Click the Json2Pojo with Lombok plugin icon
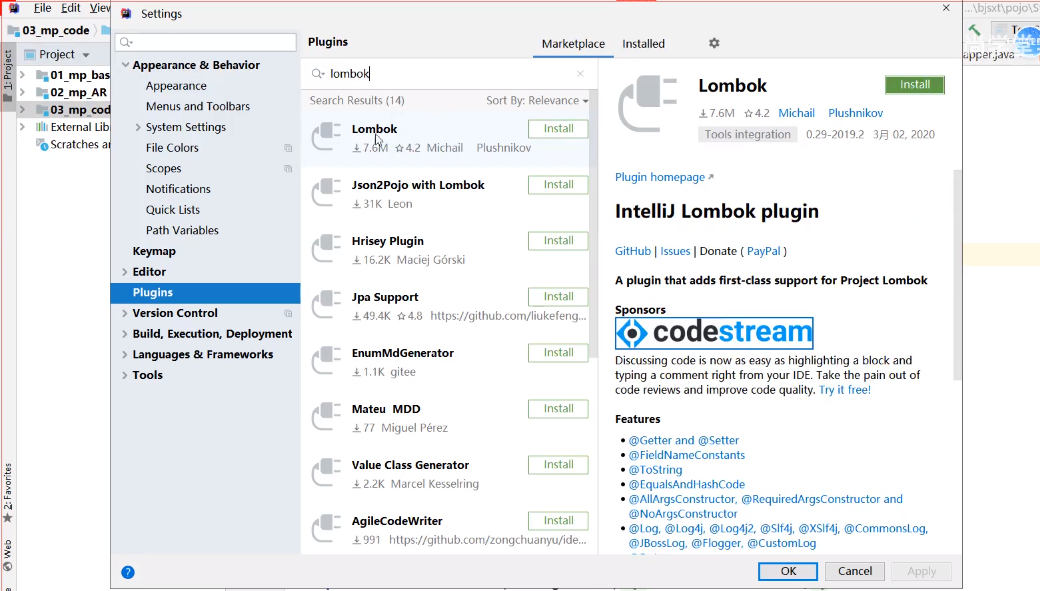Viewport: 1040px width, 591px height. point(326,193)
